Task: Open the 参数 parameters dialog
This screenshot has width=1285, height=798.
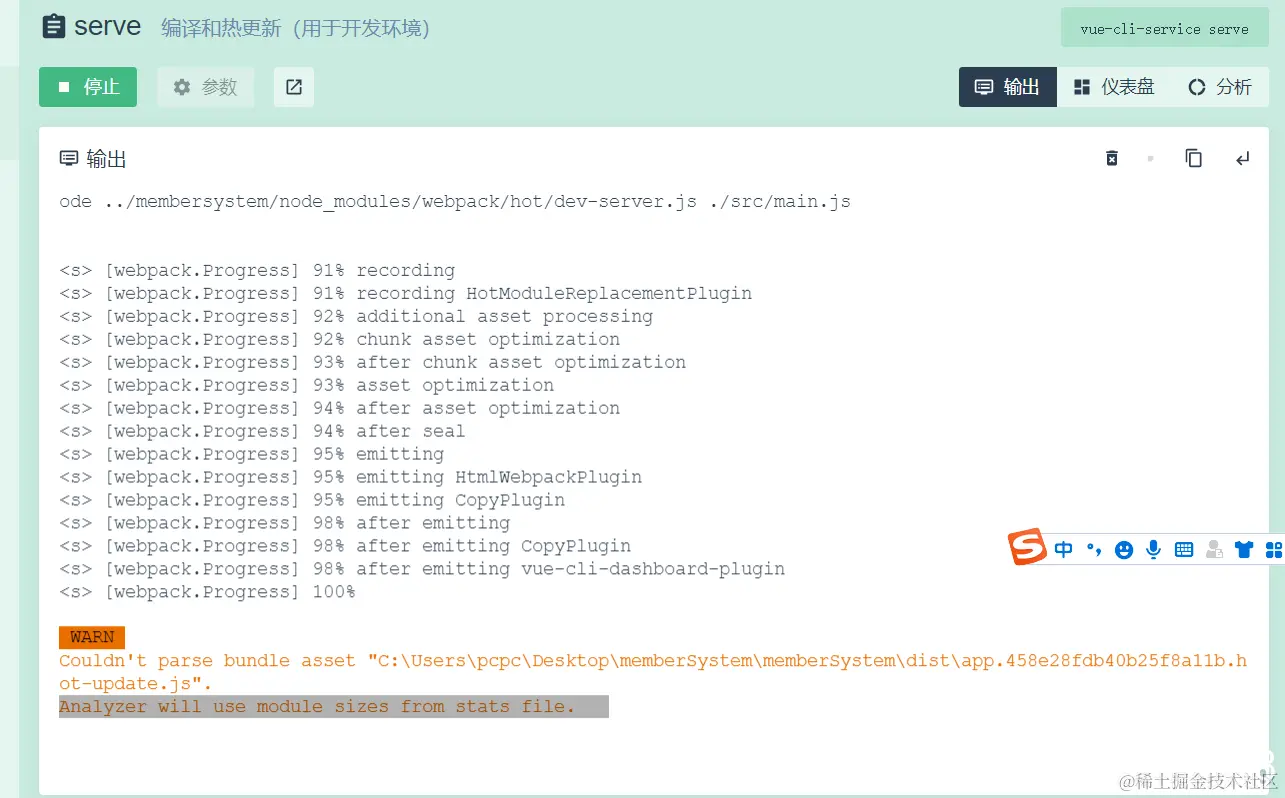Action: click(205, 87)
